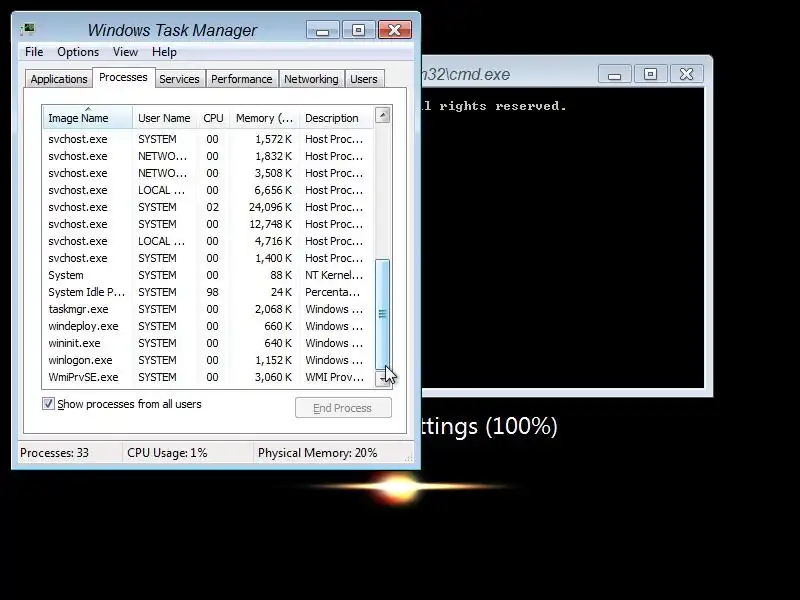The height and width of the screenshot is (600, 800).
Task: Select the winlogon.exe process row
Action: 208,360
